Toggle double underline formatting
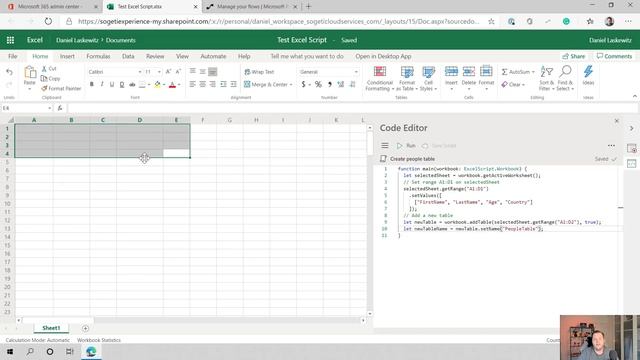This screenshot has width=640, height=360. pyautogui.click(x=122, y=84)
